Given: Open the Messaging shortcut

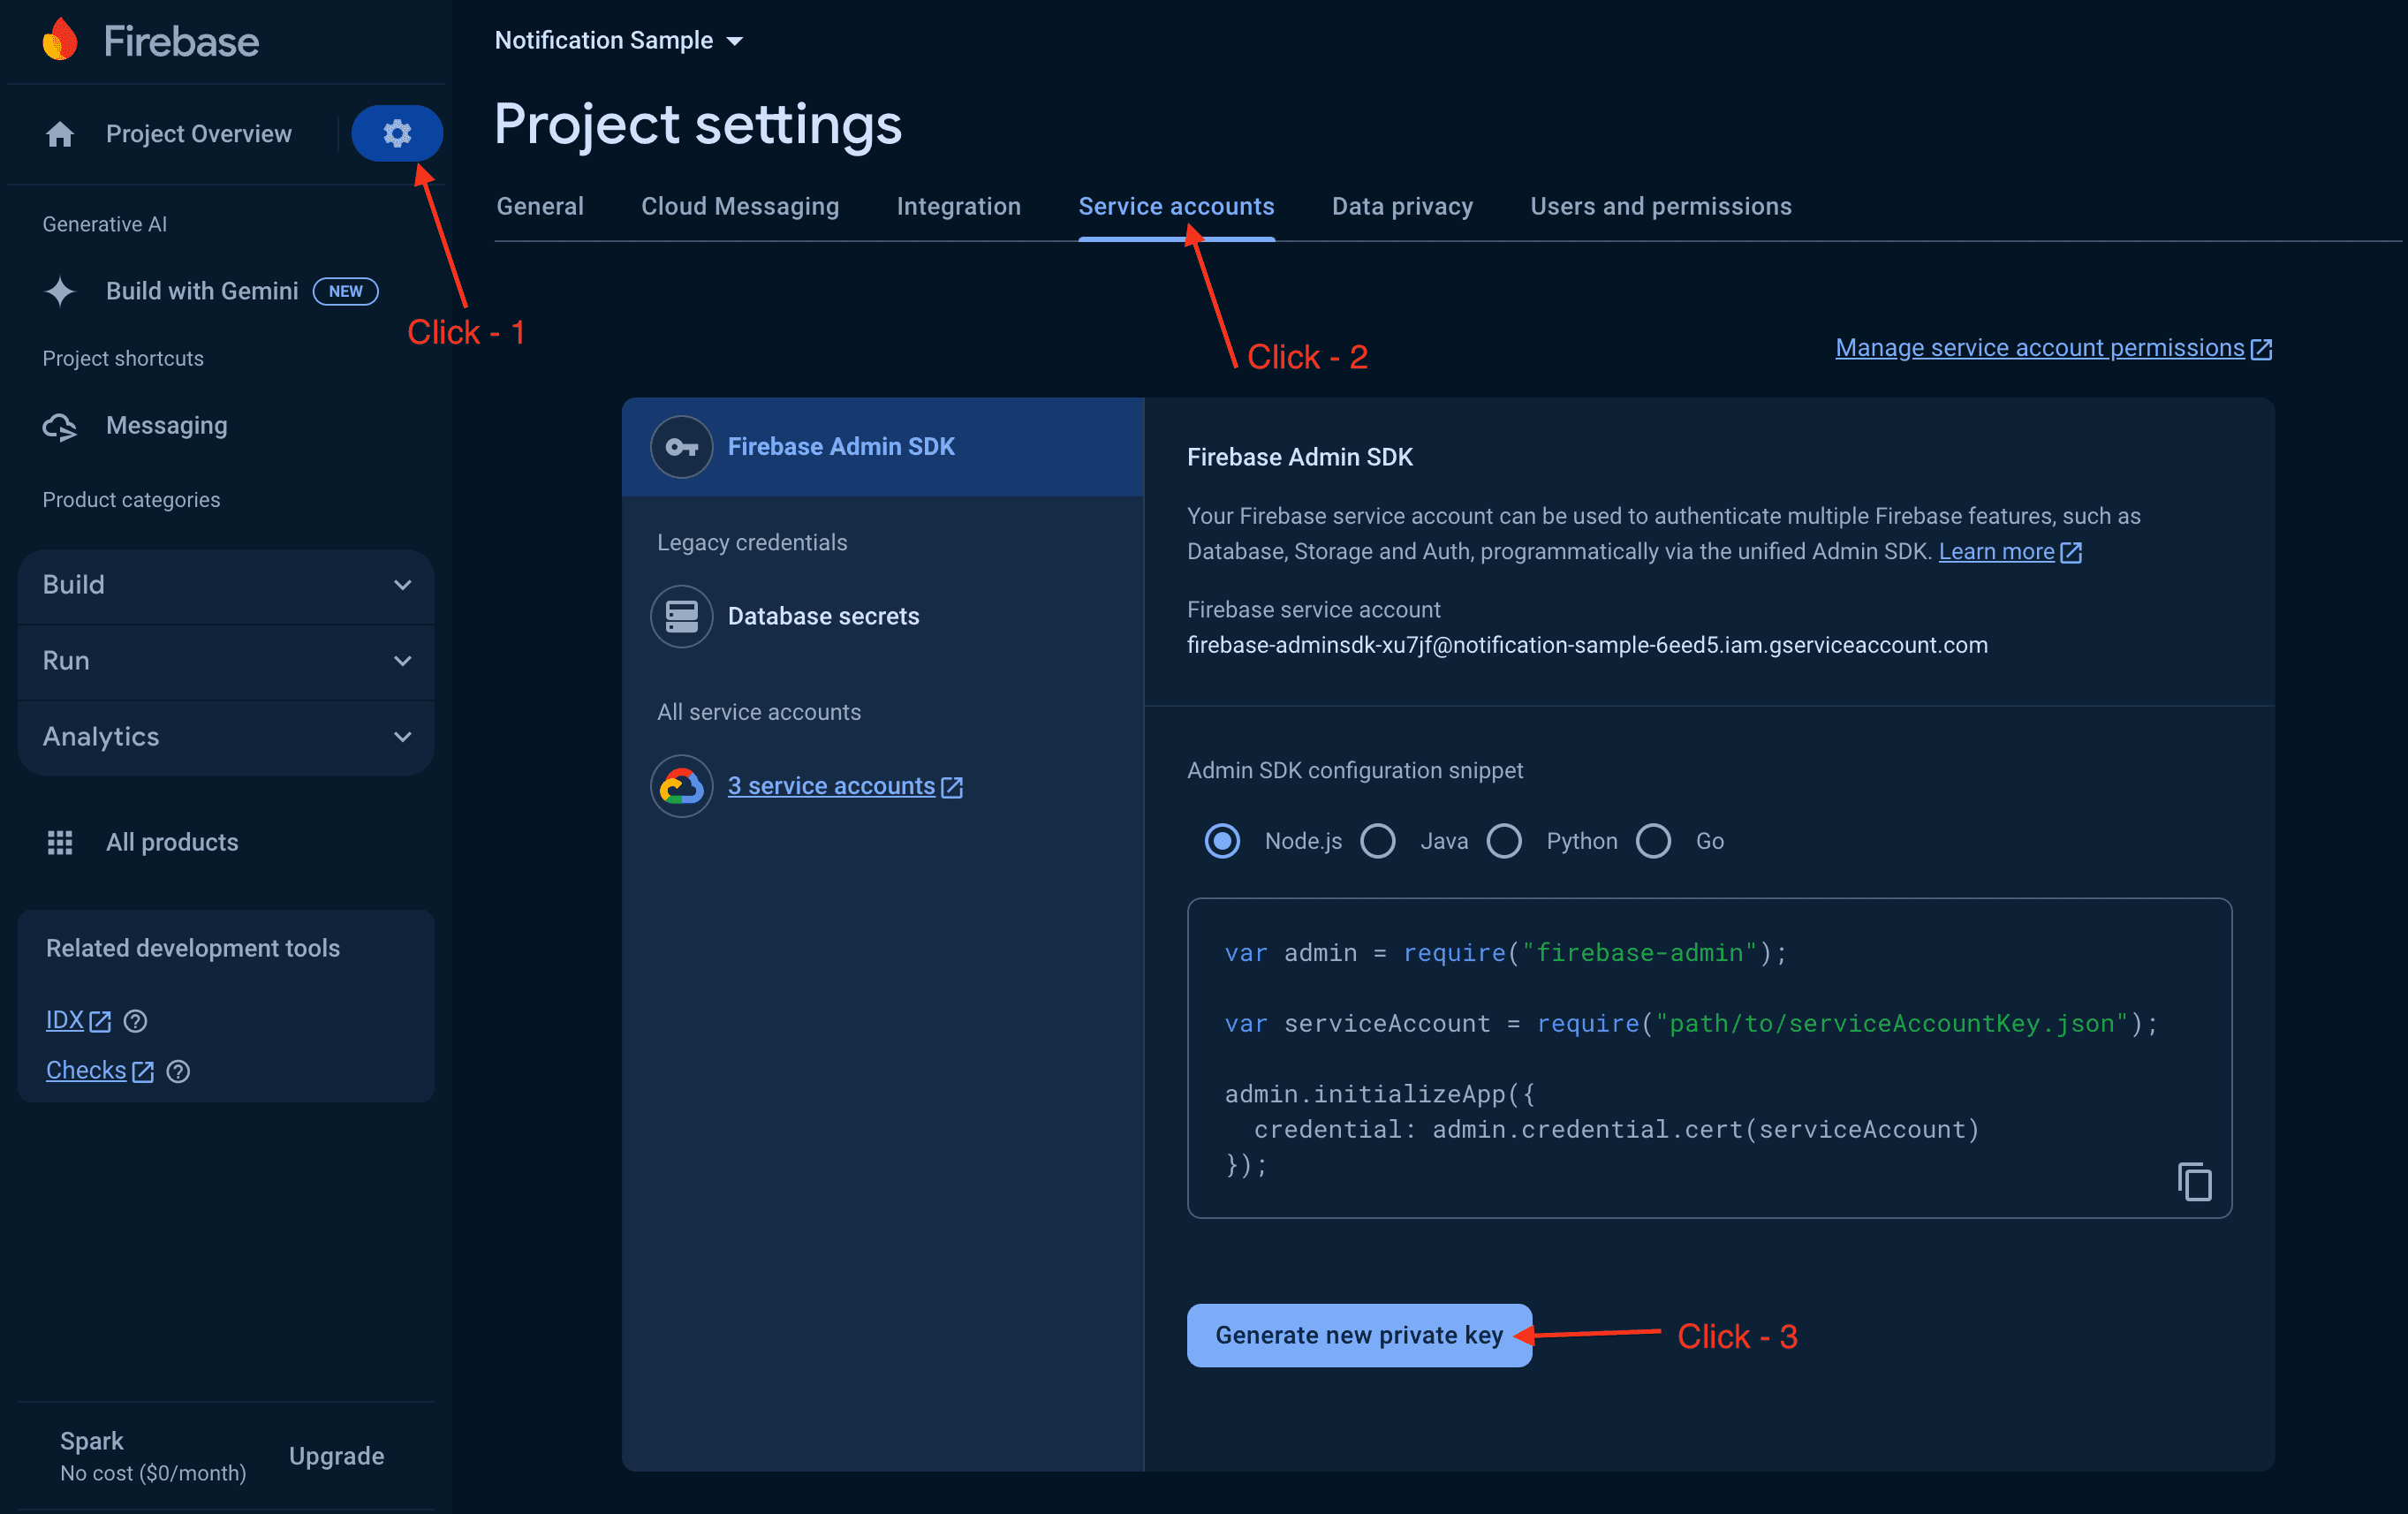Looking at the screenshot, I should [x=167, y=426].
